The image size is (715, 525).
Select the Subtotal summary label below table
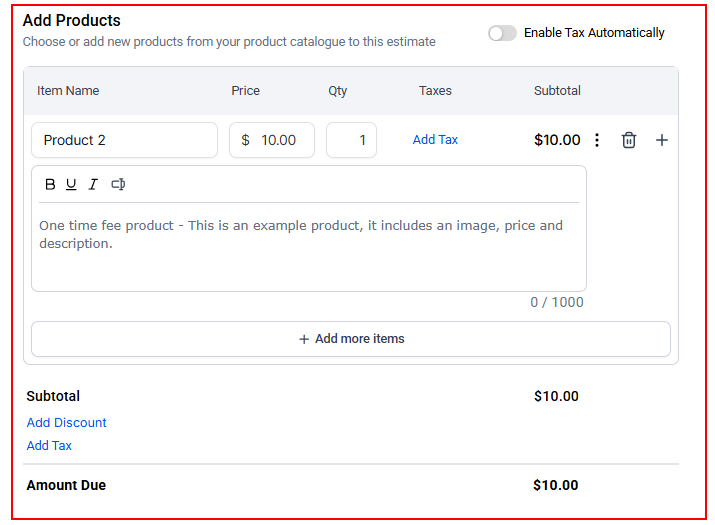point(53,396)
